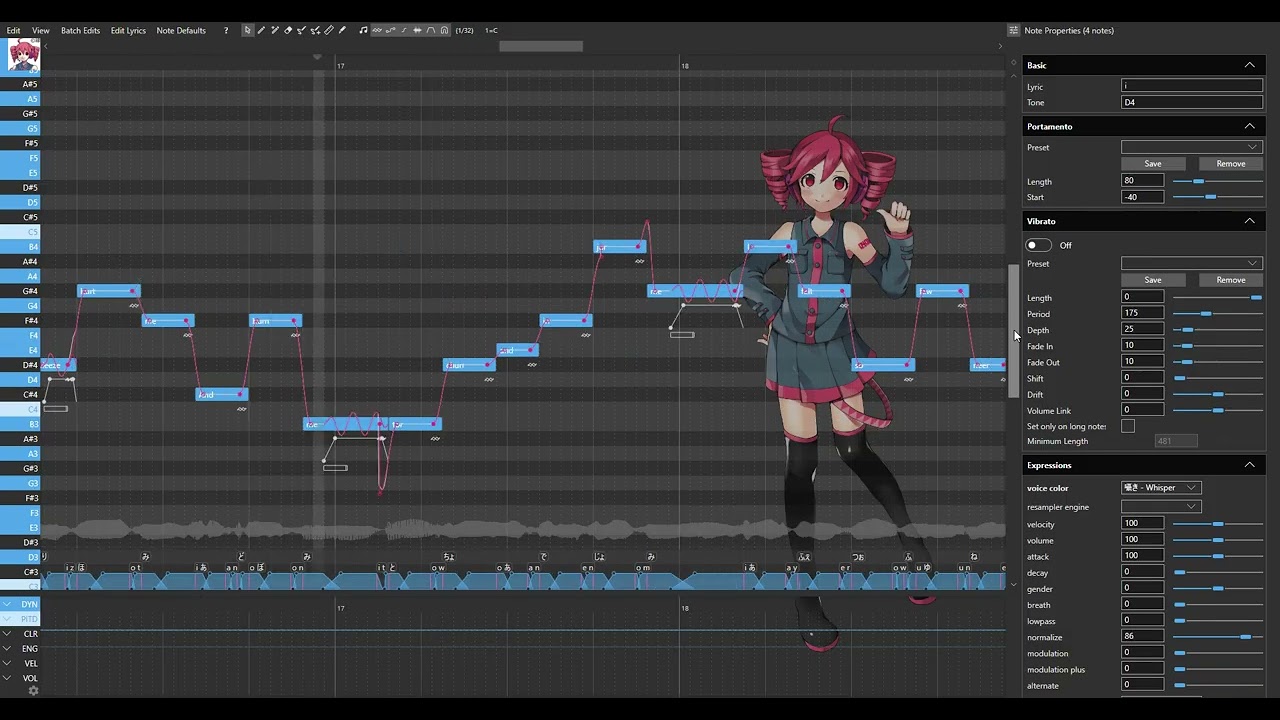
Task: Toggle phoneme display icon
Action: pos(431,30)
